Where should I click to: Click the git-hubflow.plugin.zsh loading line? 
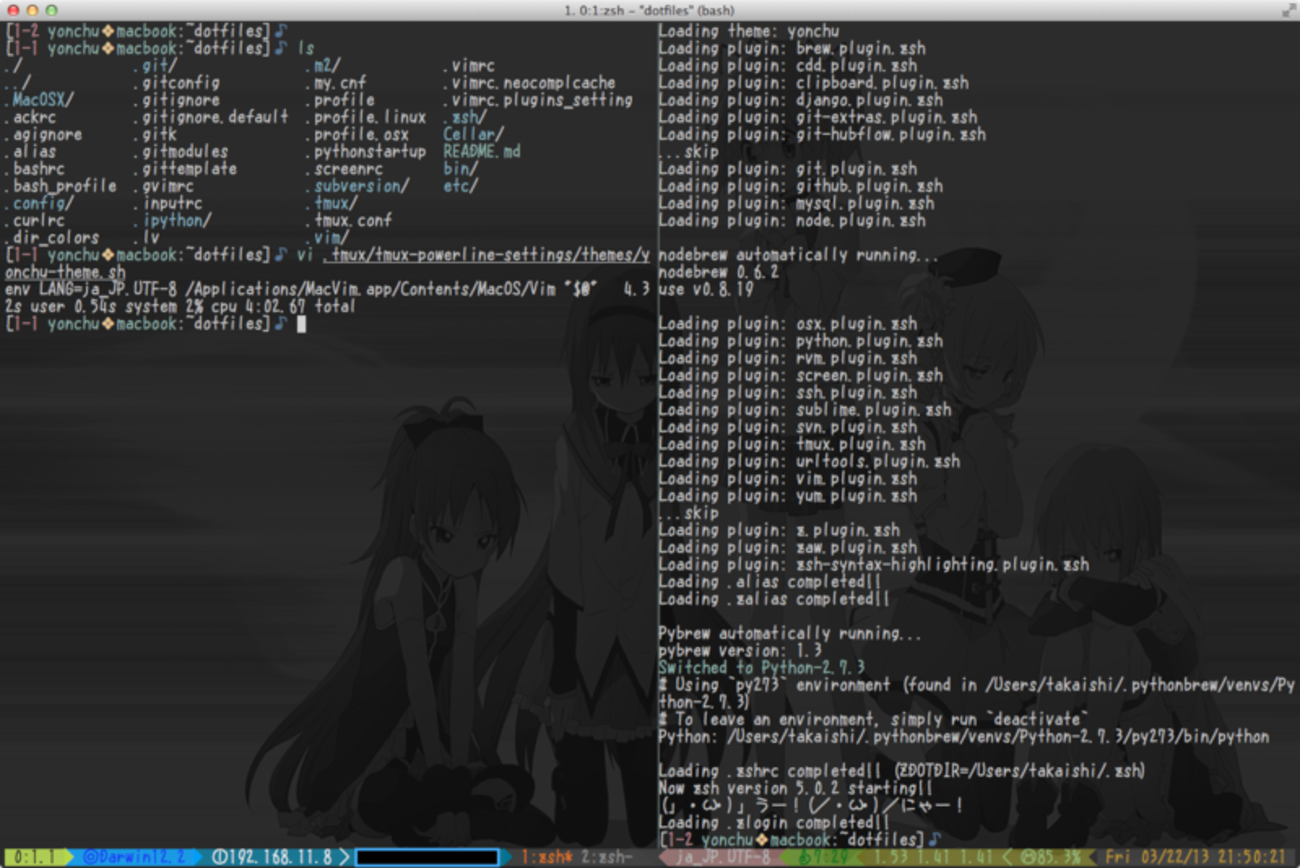pyautogui.click(x=823, y=135)
